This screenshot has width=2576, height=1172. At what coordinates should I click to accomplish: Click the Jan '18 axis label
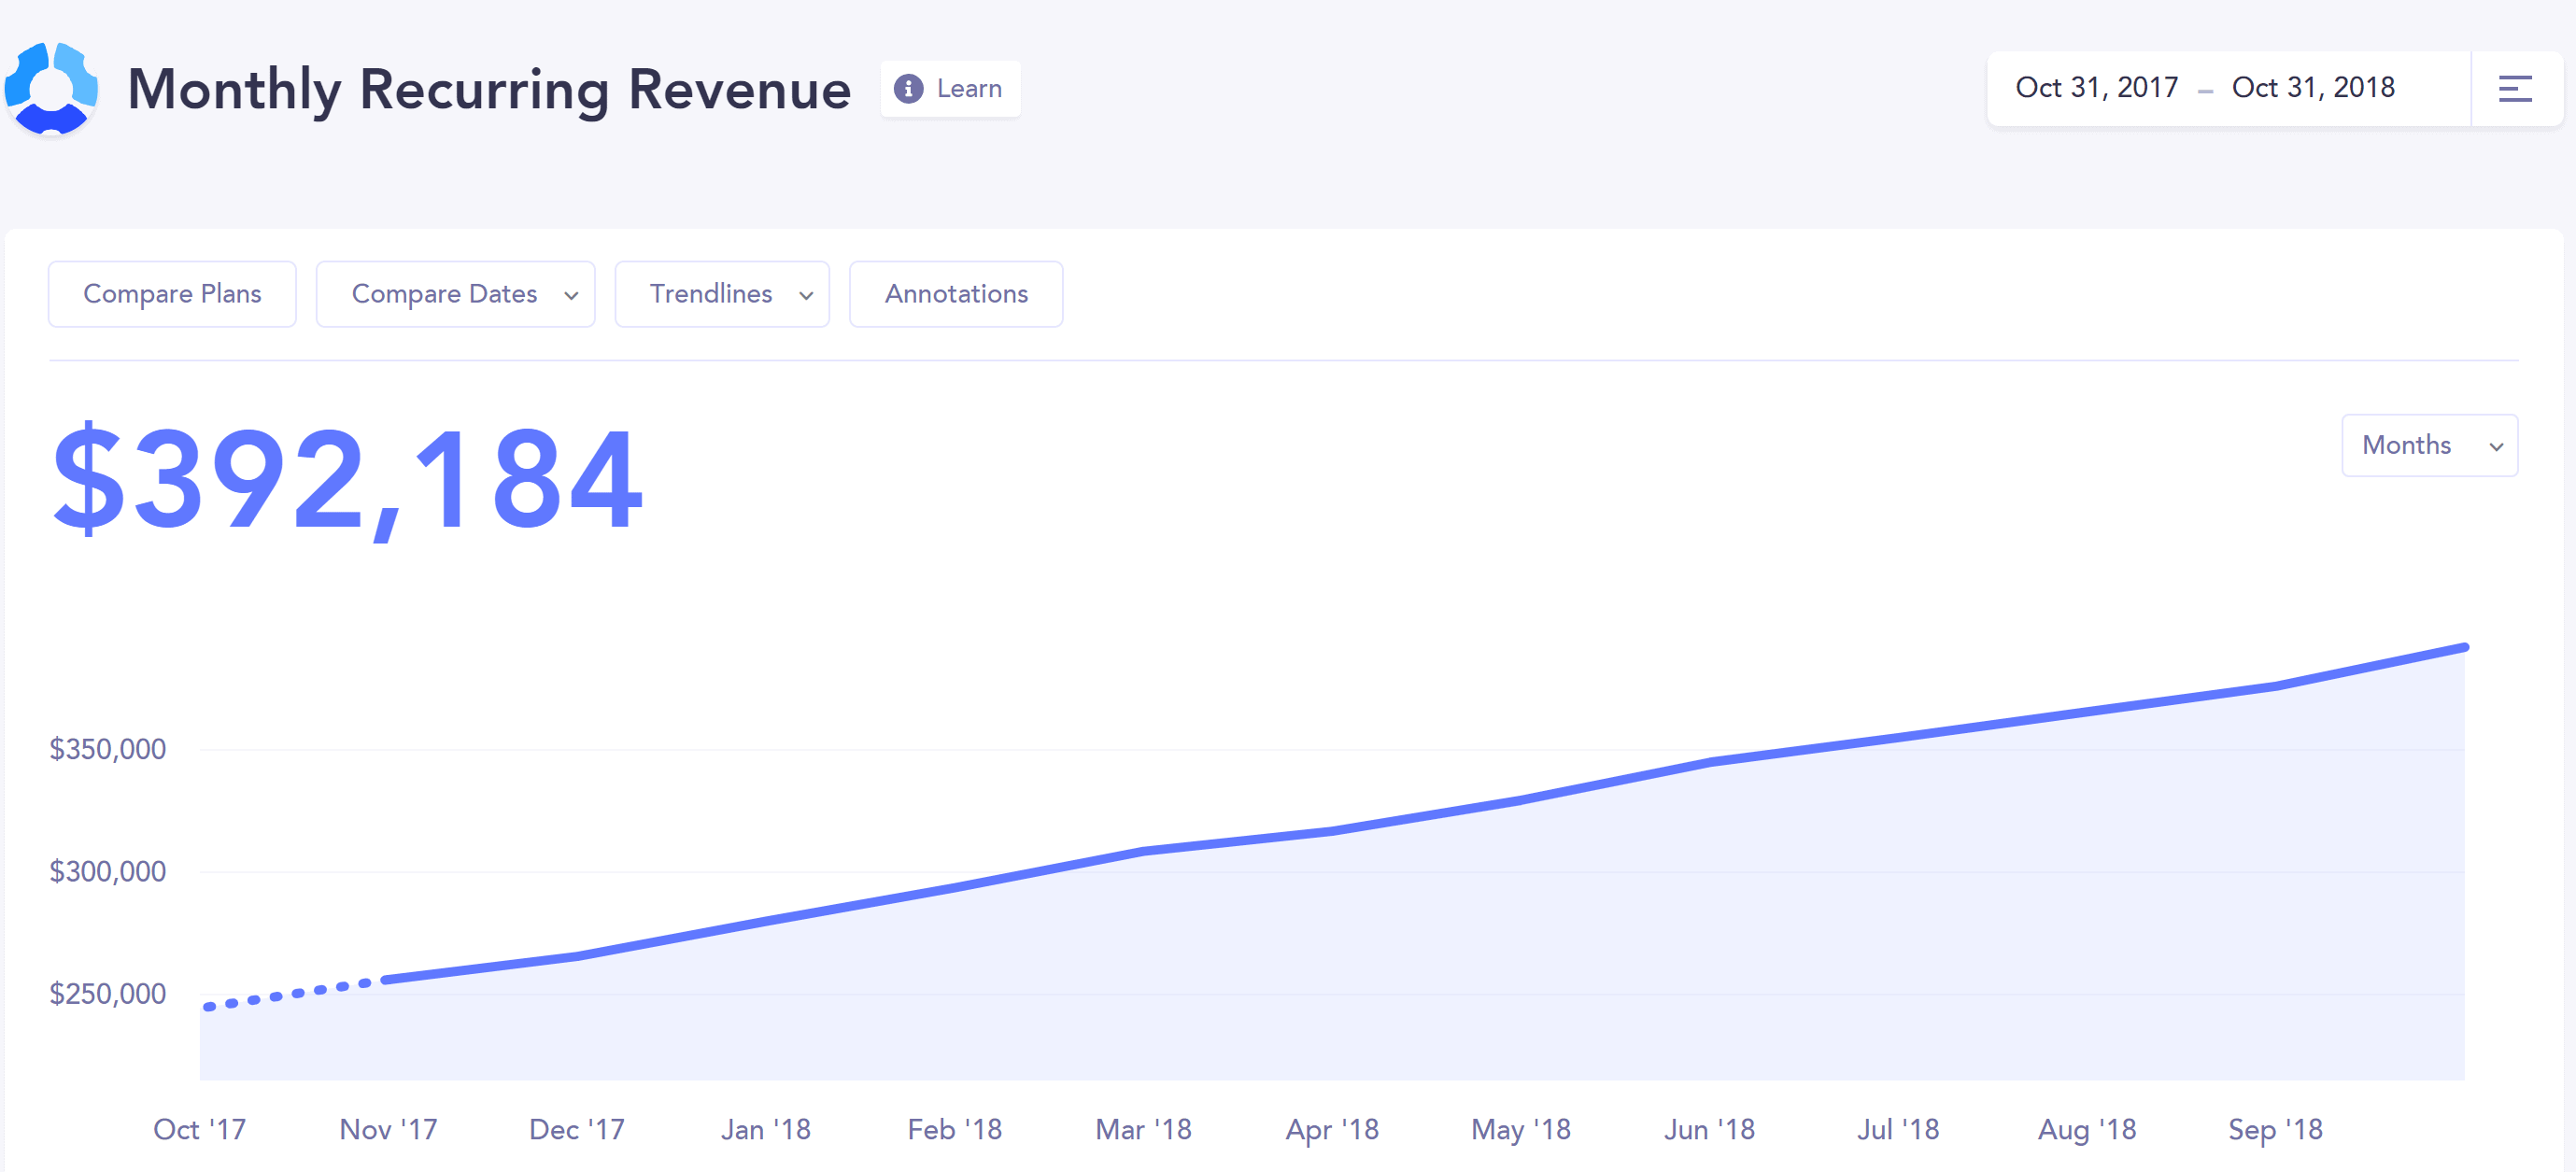pos(766,1129)
